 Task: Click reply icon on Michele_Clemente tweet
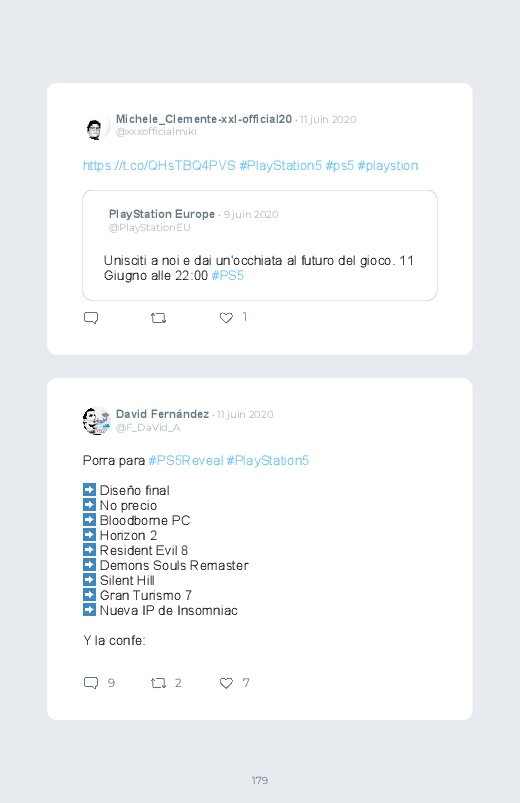pos(91,318)
